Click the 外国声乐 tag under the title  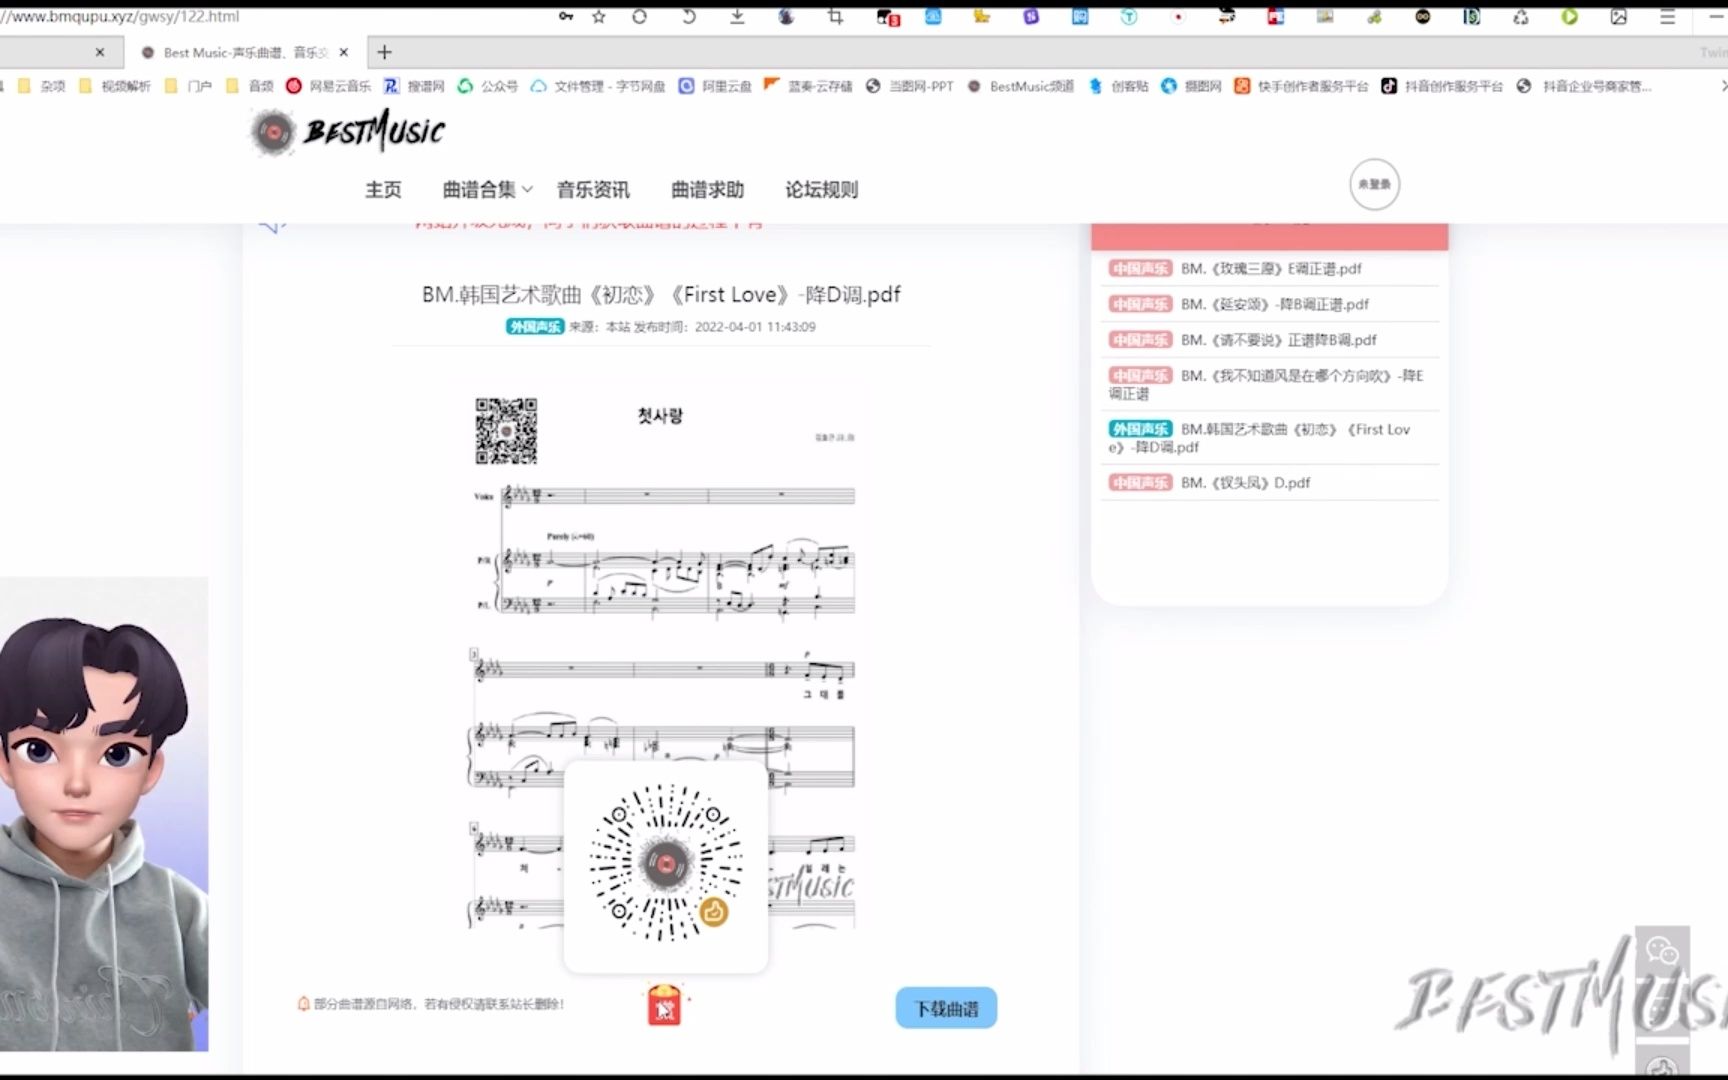[535, 327]
